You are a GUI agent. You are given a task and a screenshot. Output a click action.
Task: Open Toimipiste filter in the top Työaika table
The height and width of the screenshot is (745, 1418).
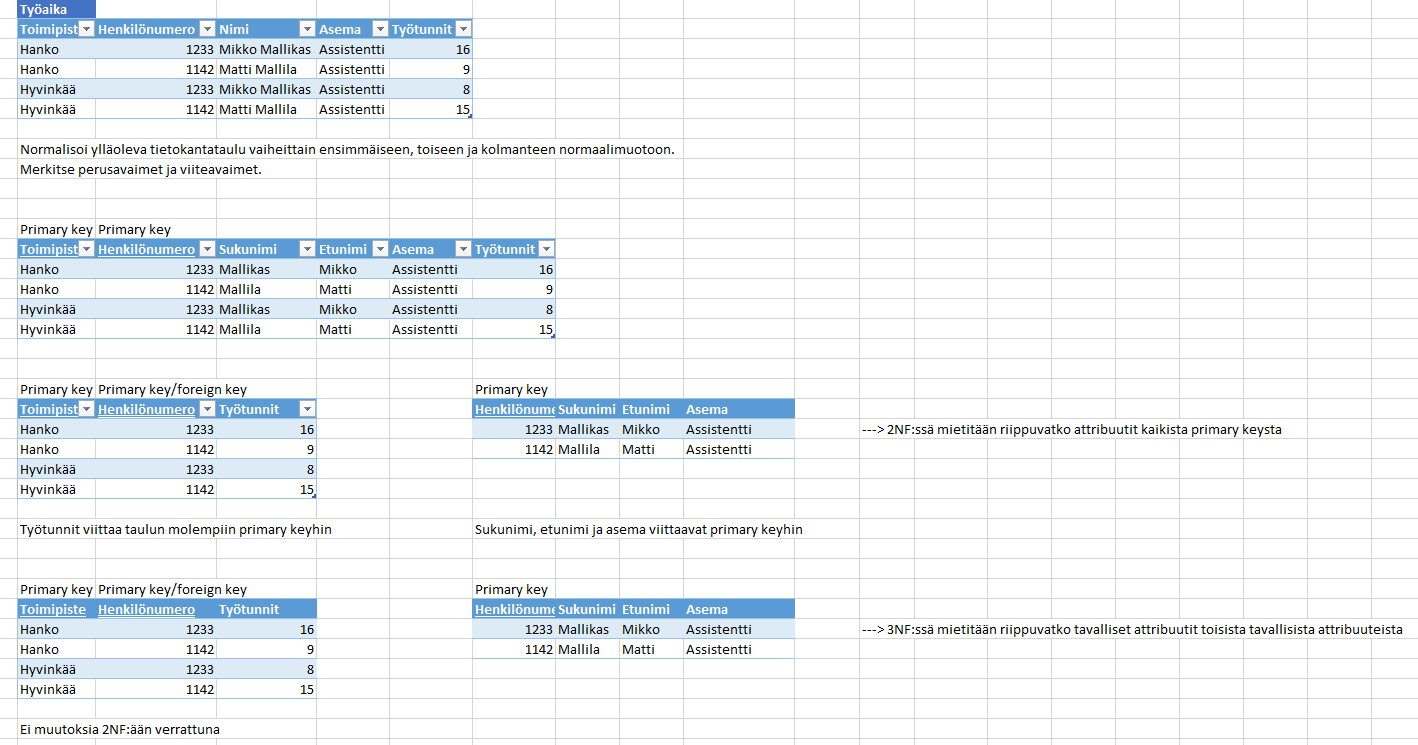[x=86, y=29]
